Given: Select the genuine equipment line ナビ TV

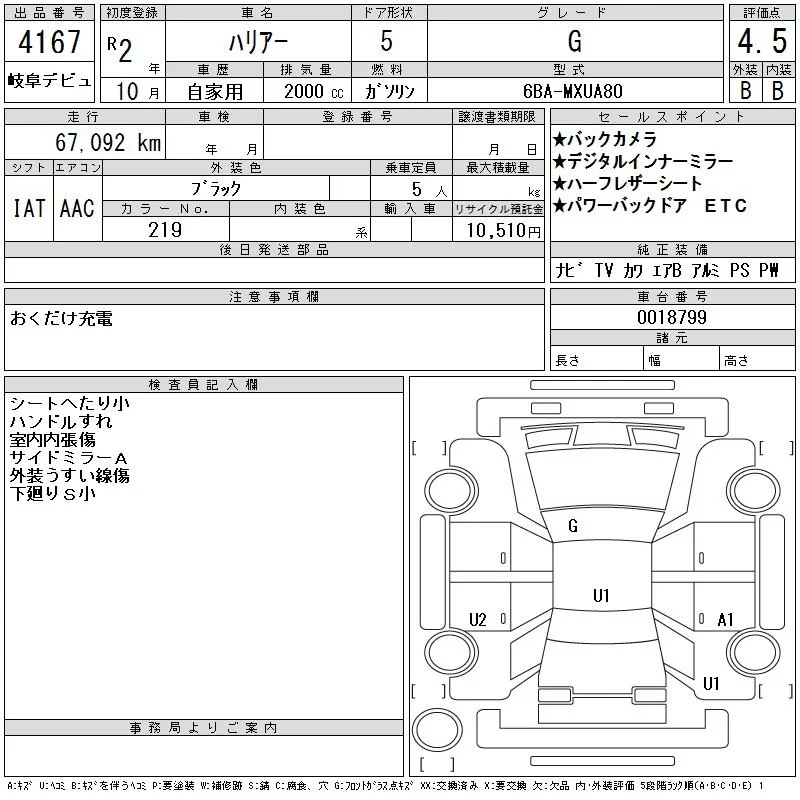Looking at the screenshot, I should tap(667, 269).
